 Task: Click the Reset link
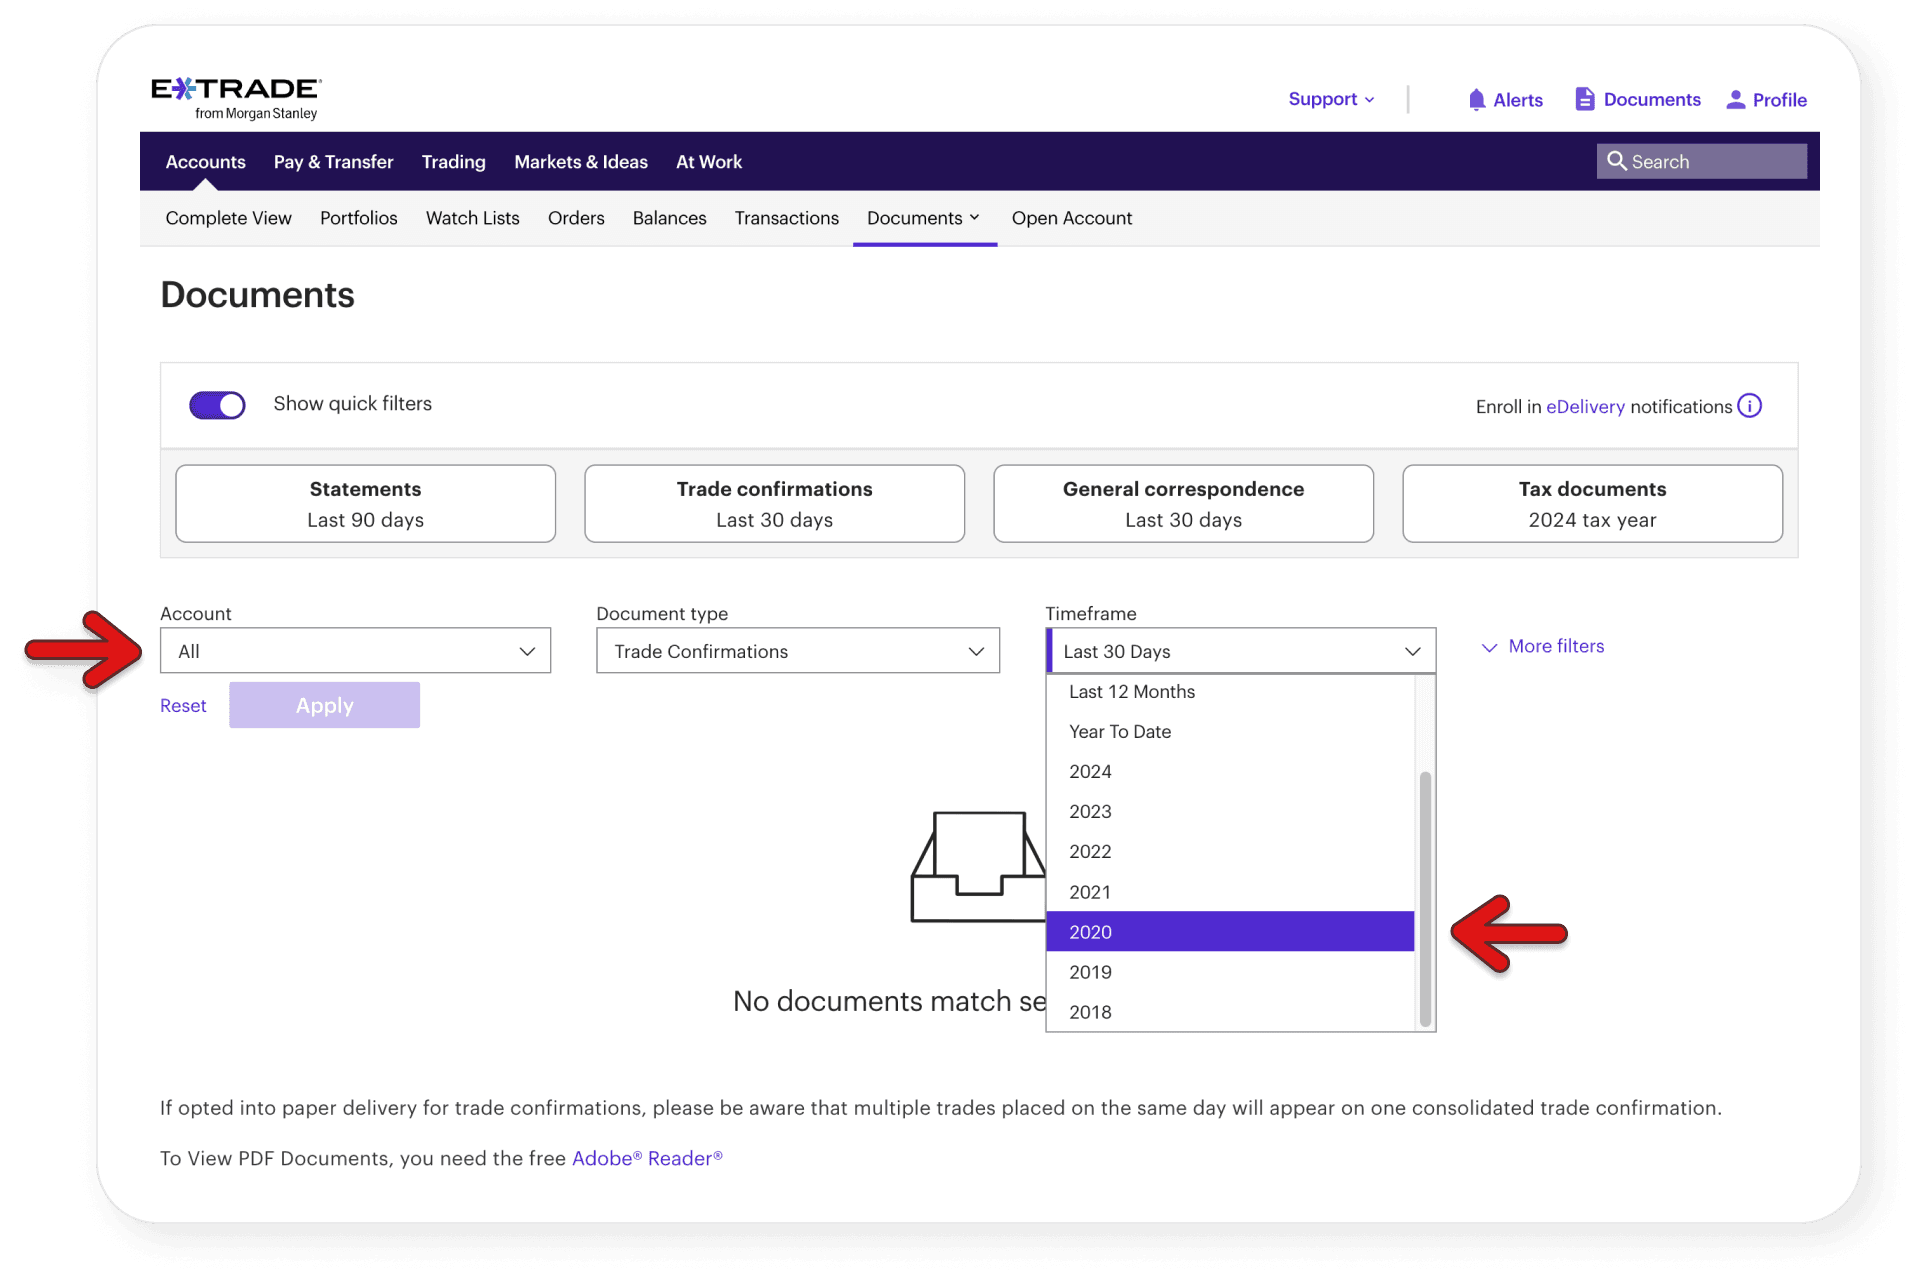coord(183,706)
